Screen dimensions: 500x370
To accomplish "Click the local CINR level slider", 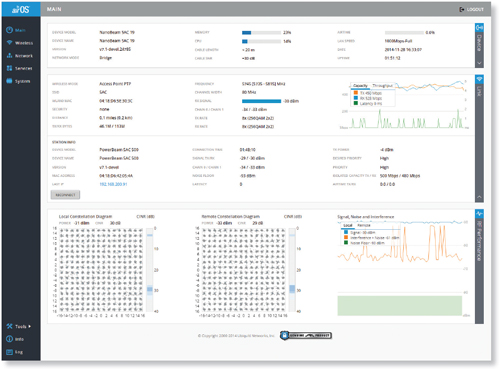I will point(150,270).
